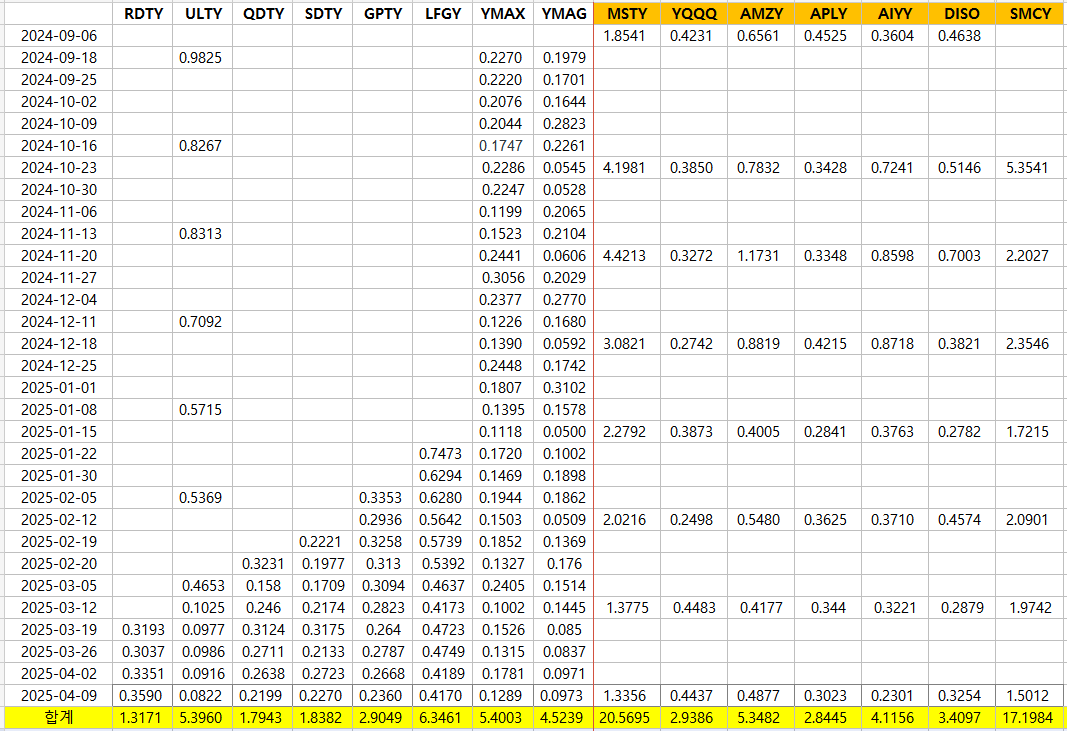Click the QDTY total 1.7943
The width and height of the screenshot is (1067, 731).
coord(263,717)
